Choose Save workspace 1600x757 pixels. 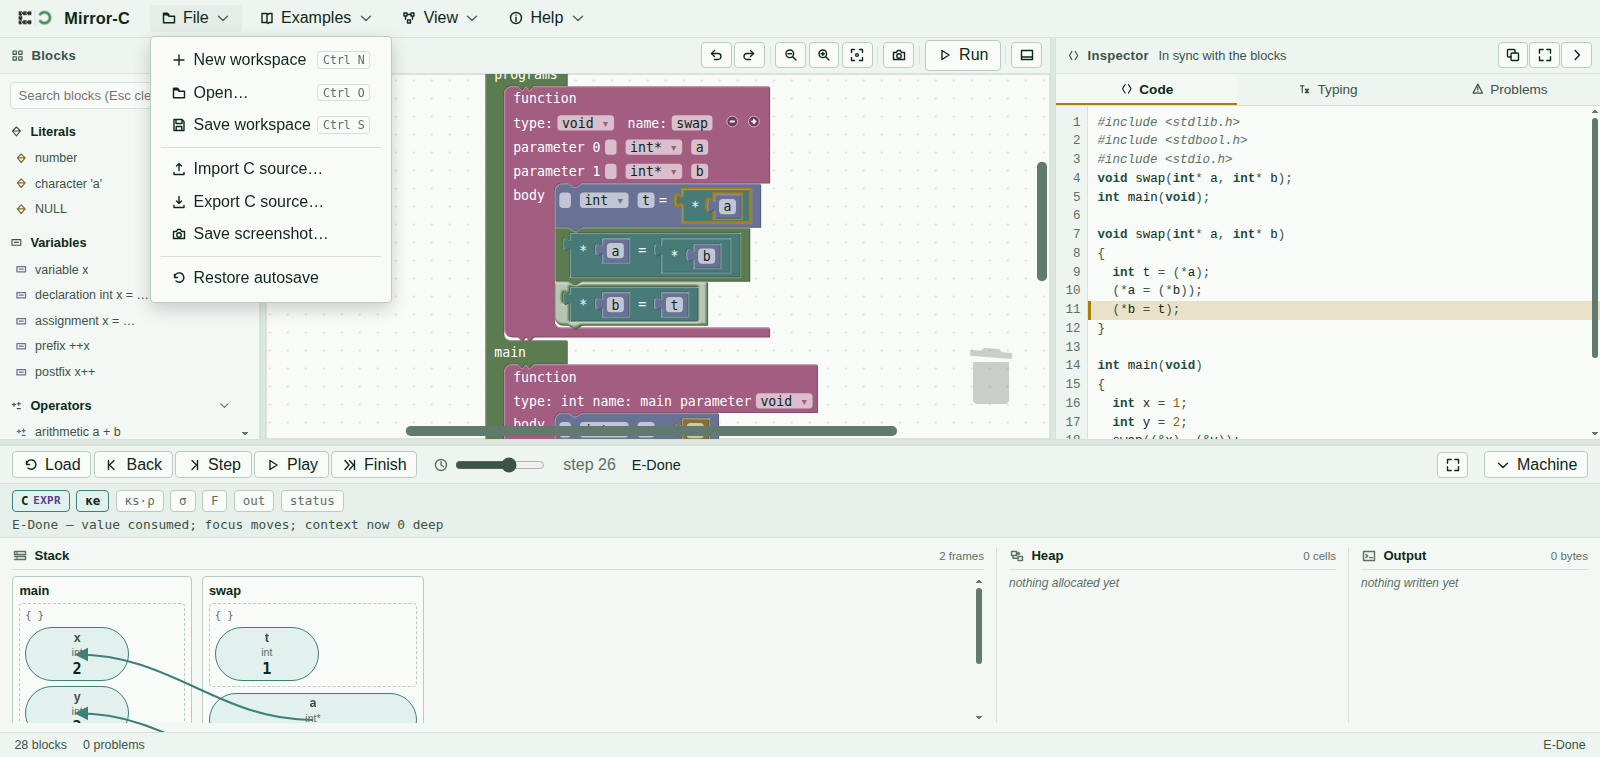(x=271, y=125)
